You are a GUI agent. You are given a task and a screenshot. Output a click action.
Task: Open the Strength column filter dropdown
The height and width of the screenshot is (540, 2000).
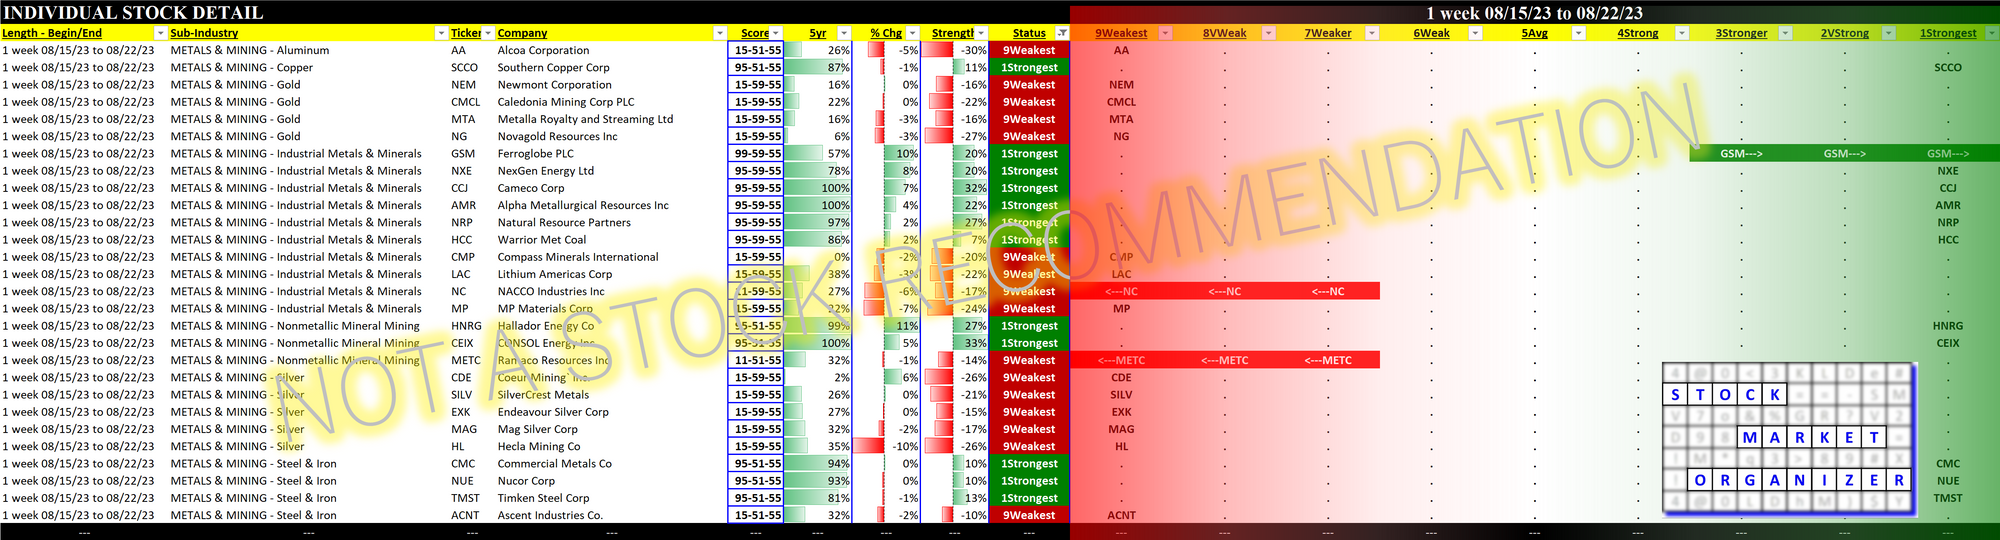click(981, 33)
